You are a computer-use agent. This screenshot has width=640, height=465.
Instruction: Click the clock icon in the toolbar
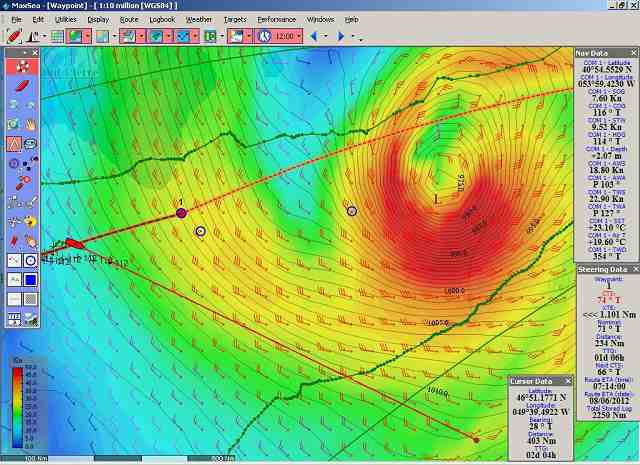click(x=264, y=36)
